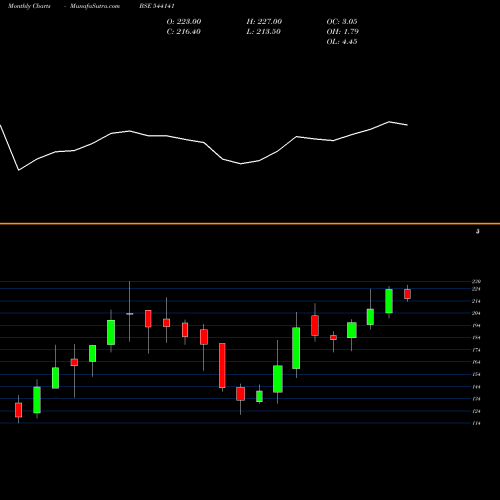Viewport: 500px width, 500px height.
Task: Click the 184 price axis label
Action: pos(476,338)
